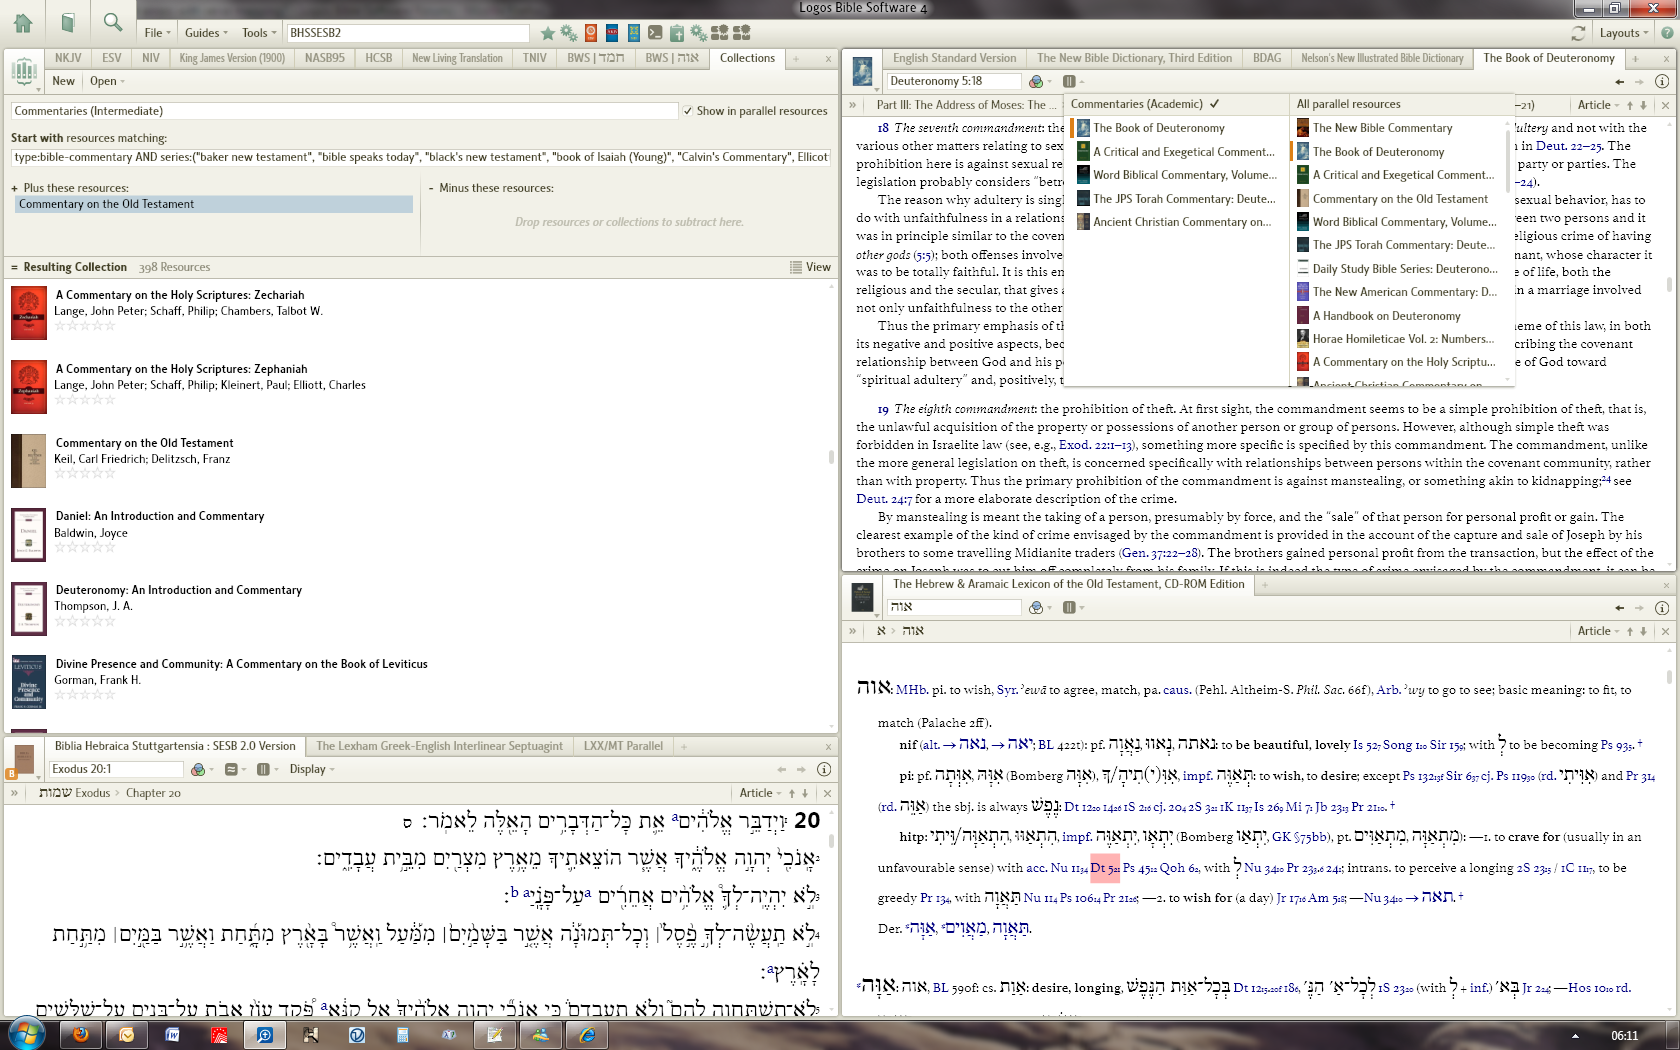1680x1050 pixels.
Task: Open Internet Explorer from the taskbar
Action: 588,1035
